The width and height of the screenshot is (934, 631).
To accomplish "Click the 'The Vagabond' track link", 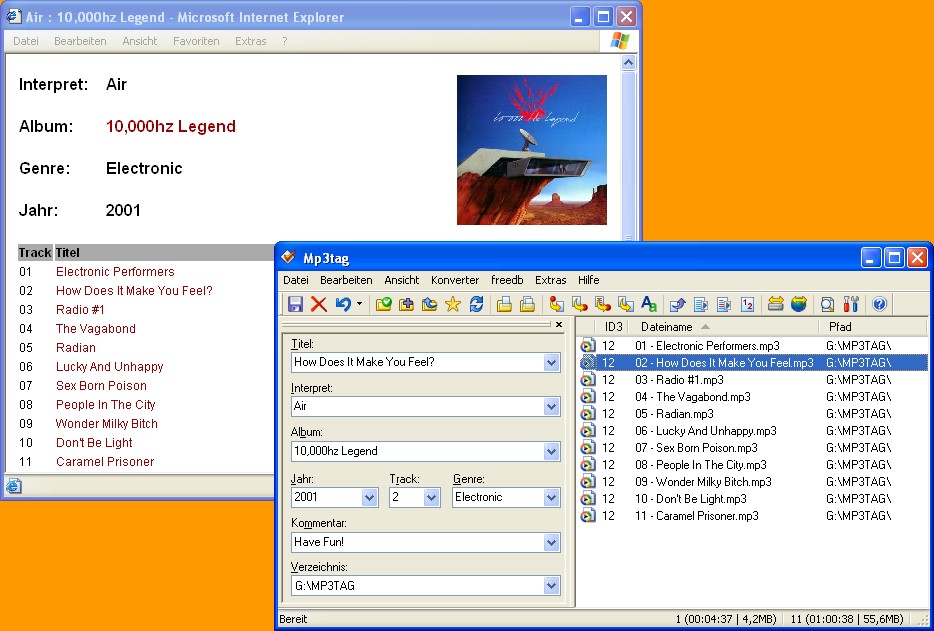I will pyautogui.click(x=96, y=329).
